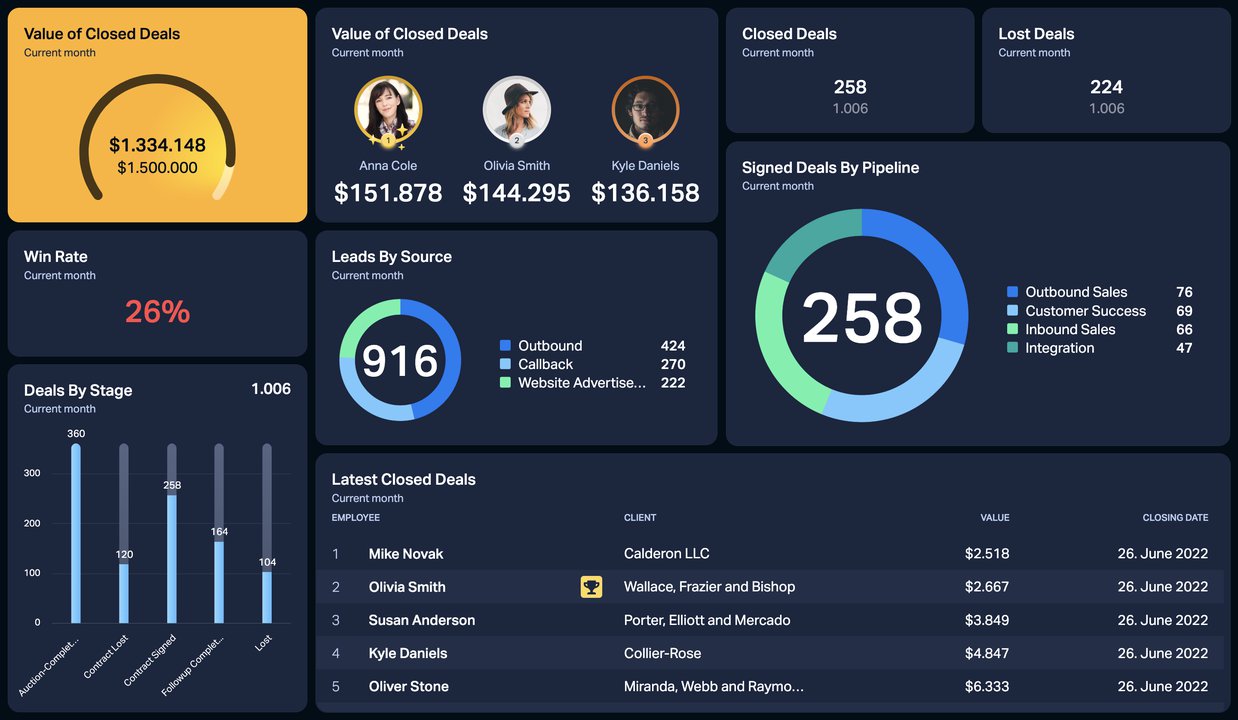Open the Mike Novak deal row
The height and width of the screenshot is (720, 1238).
[x=770, y=554]
